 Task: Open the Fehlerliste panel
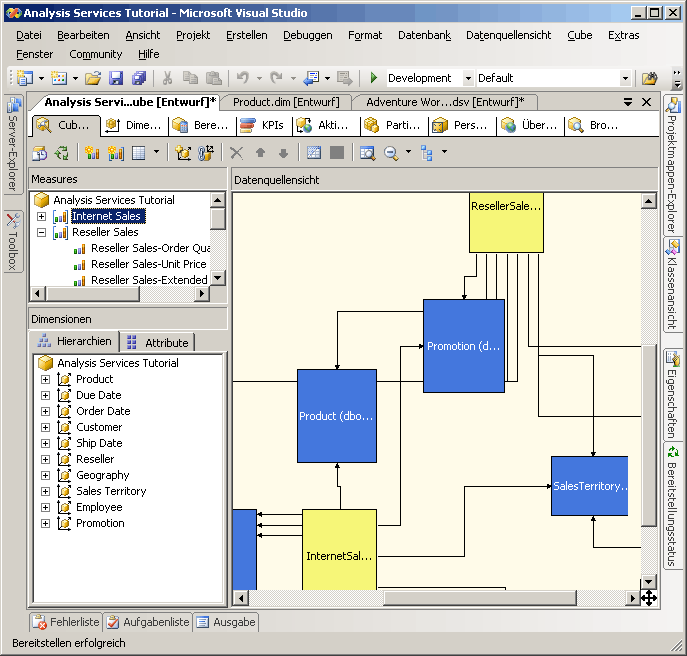66,622
